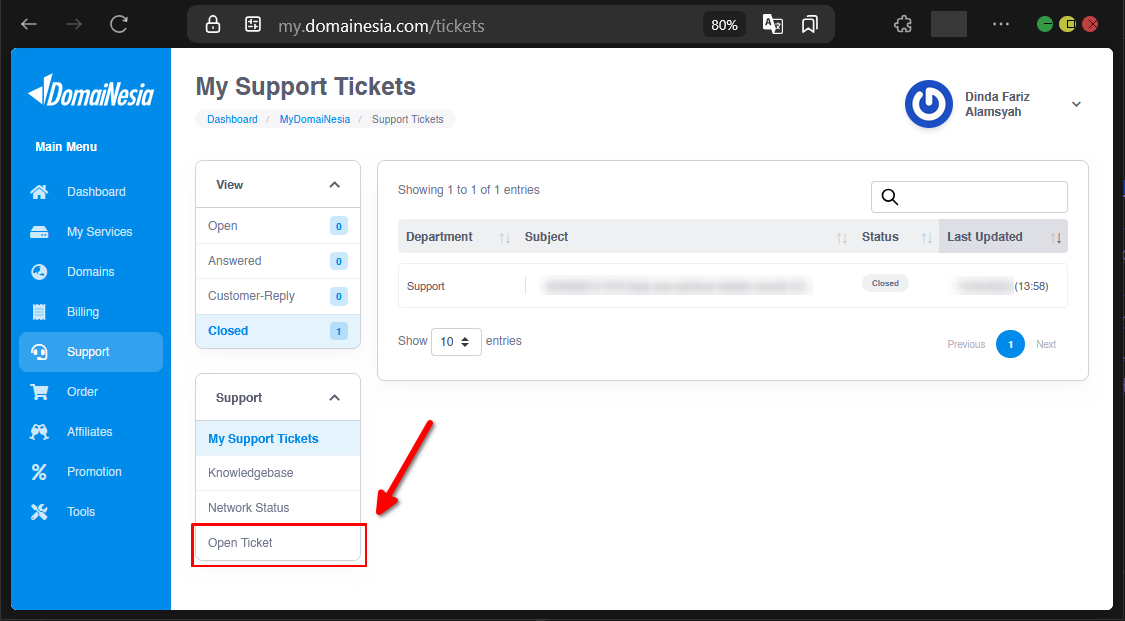Filter tickets by Customer-Reply status
Viewport: 1125px width, 621px height.
pos(278,296)
